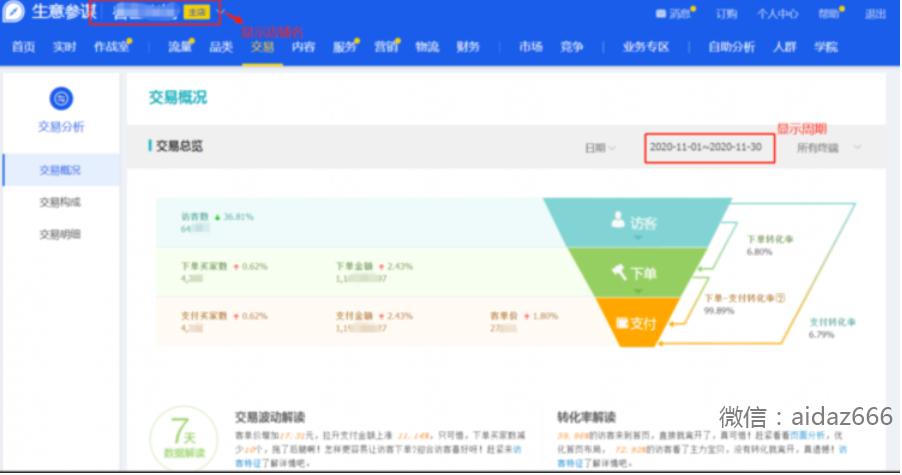Click the 支付转化率 6.79% value
This screenshot has width=902, height=475.
pyautogui.click(x=821, y=334)
